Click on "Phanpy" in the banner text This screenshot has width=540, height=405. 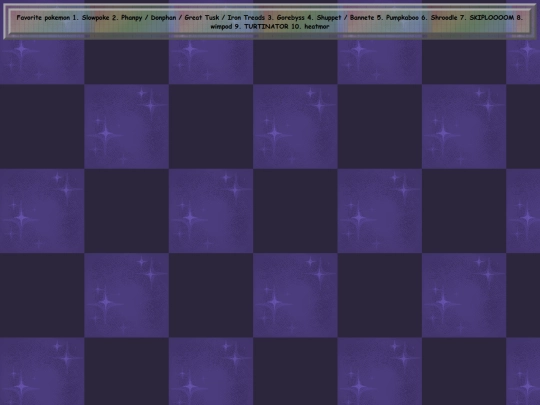tap(132, 18)
